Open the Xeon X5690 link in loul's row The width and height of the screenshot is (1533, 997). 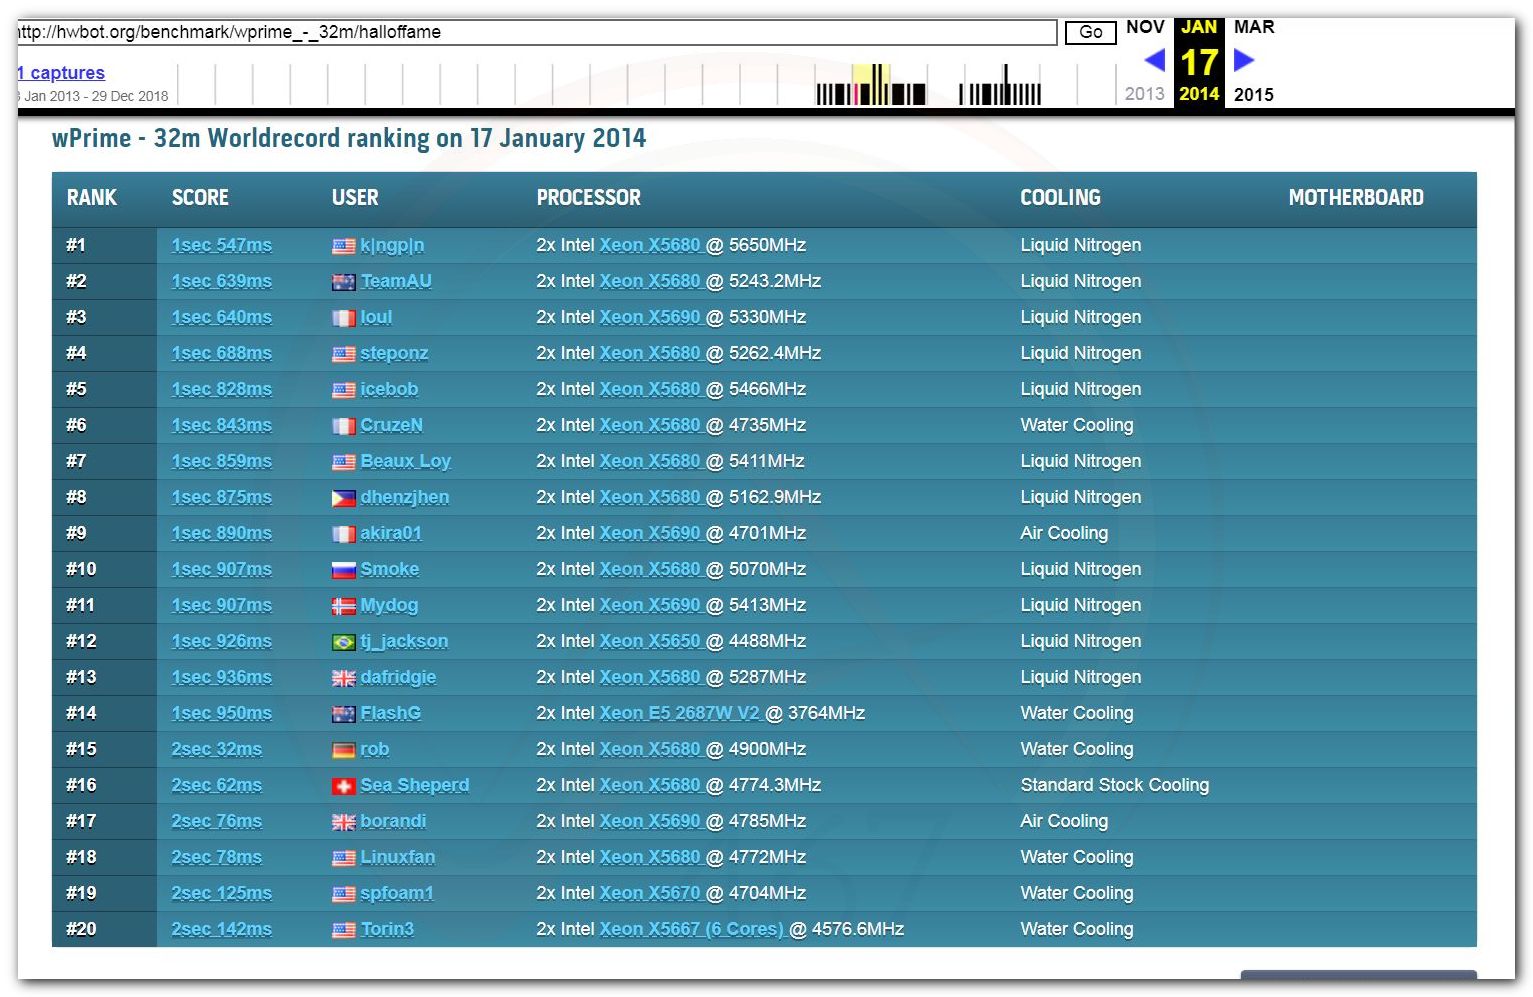coord(650,317)
